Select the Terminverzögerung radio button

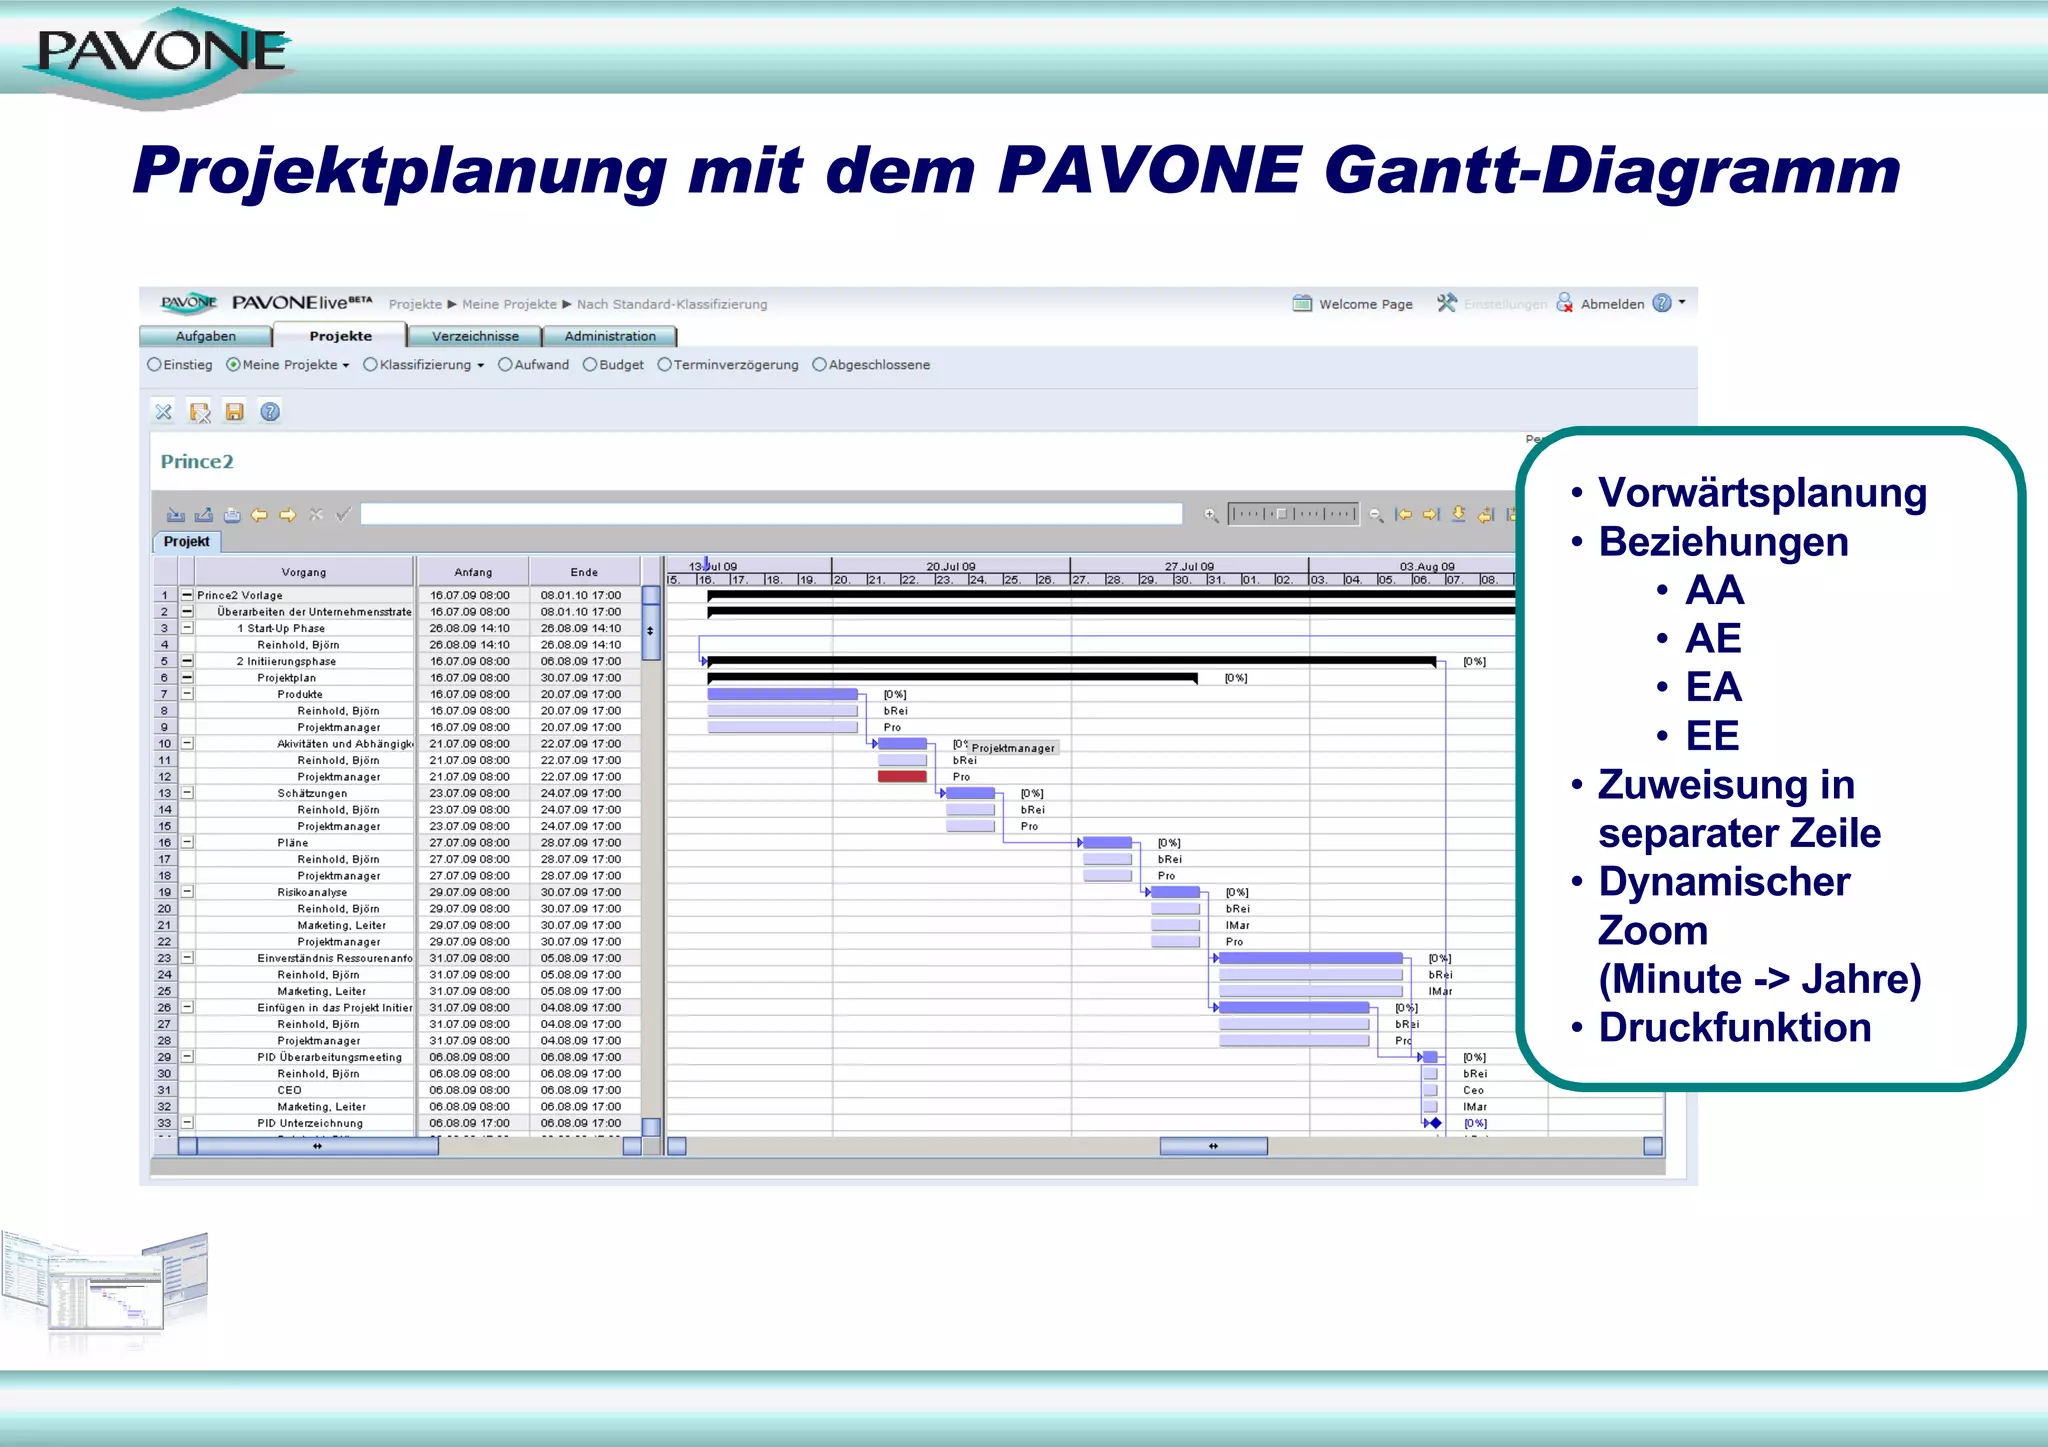click(664, 365)
